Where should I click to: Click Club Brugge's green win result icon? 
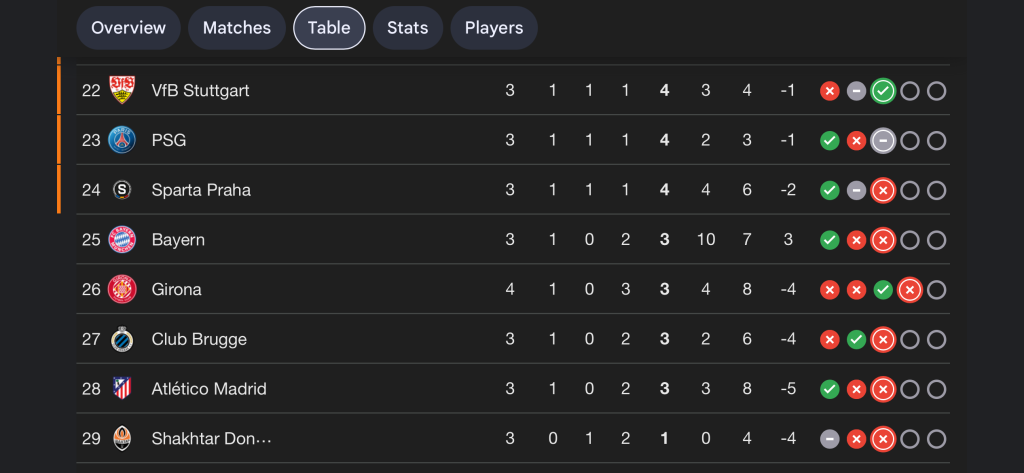pyautogui.click(x=856, y=340)
